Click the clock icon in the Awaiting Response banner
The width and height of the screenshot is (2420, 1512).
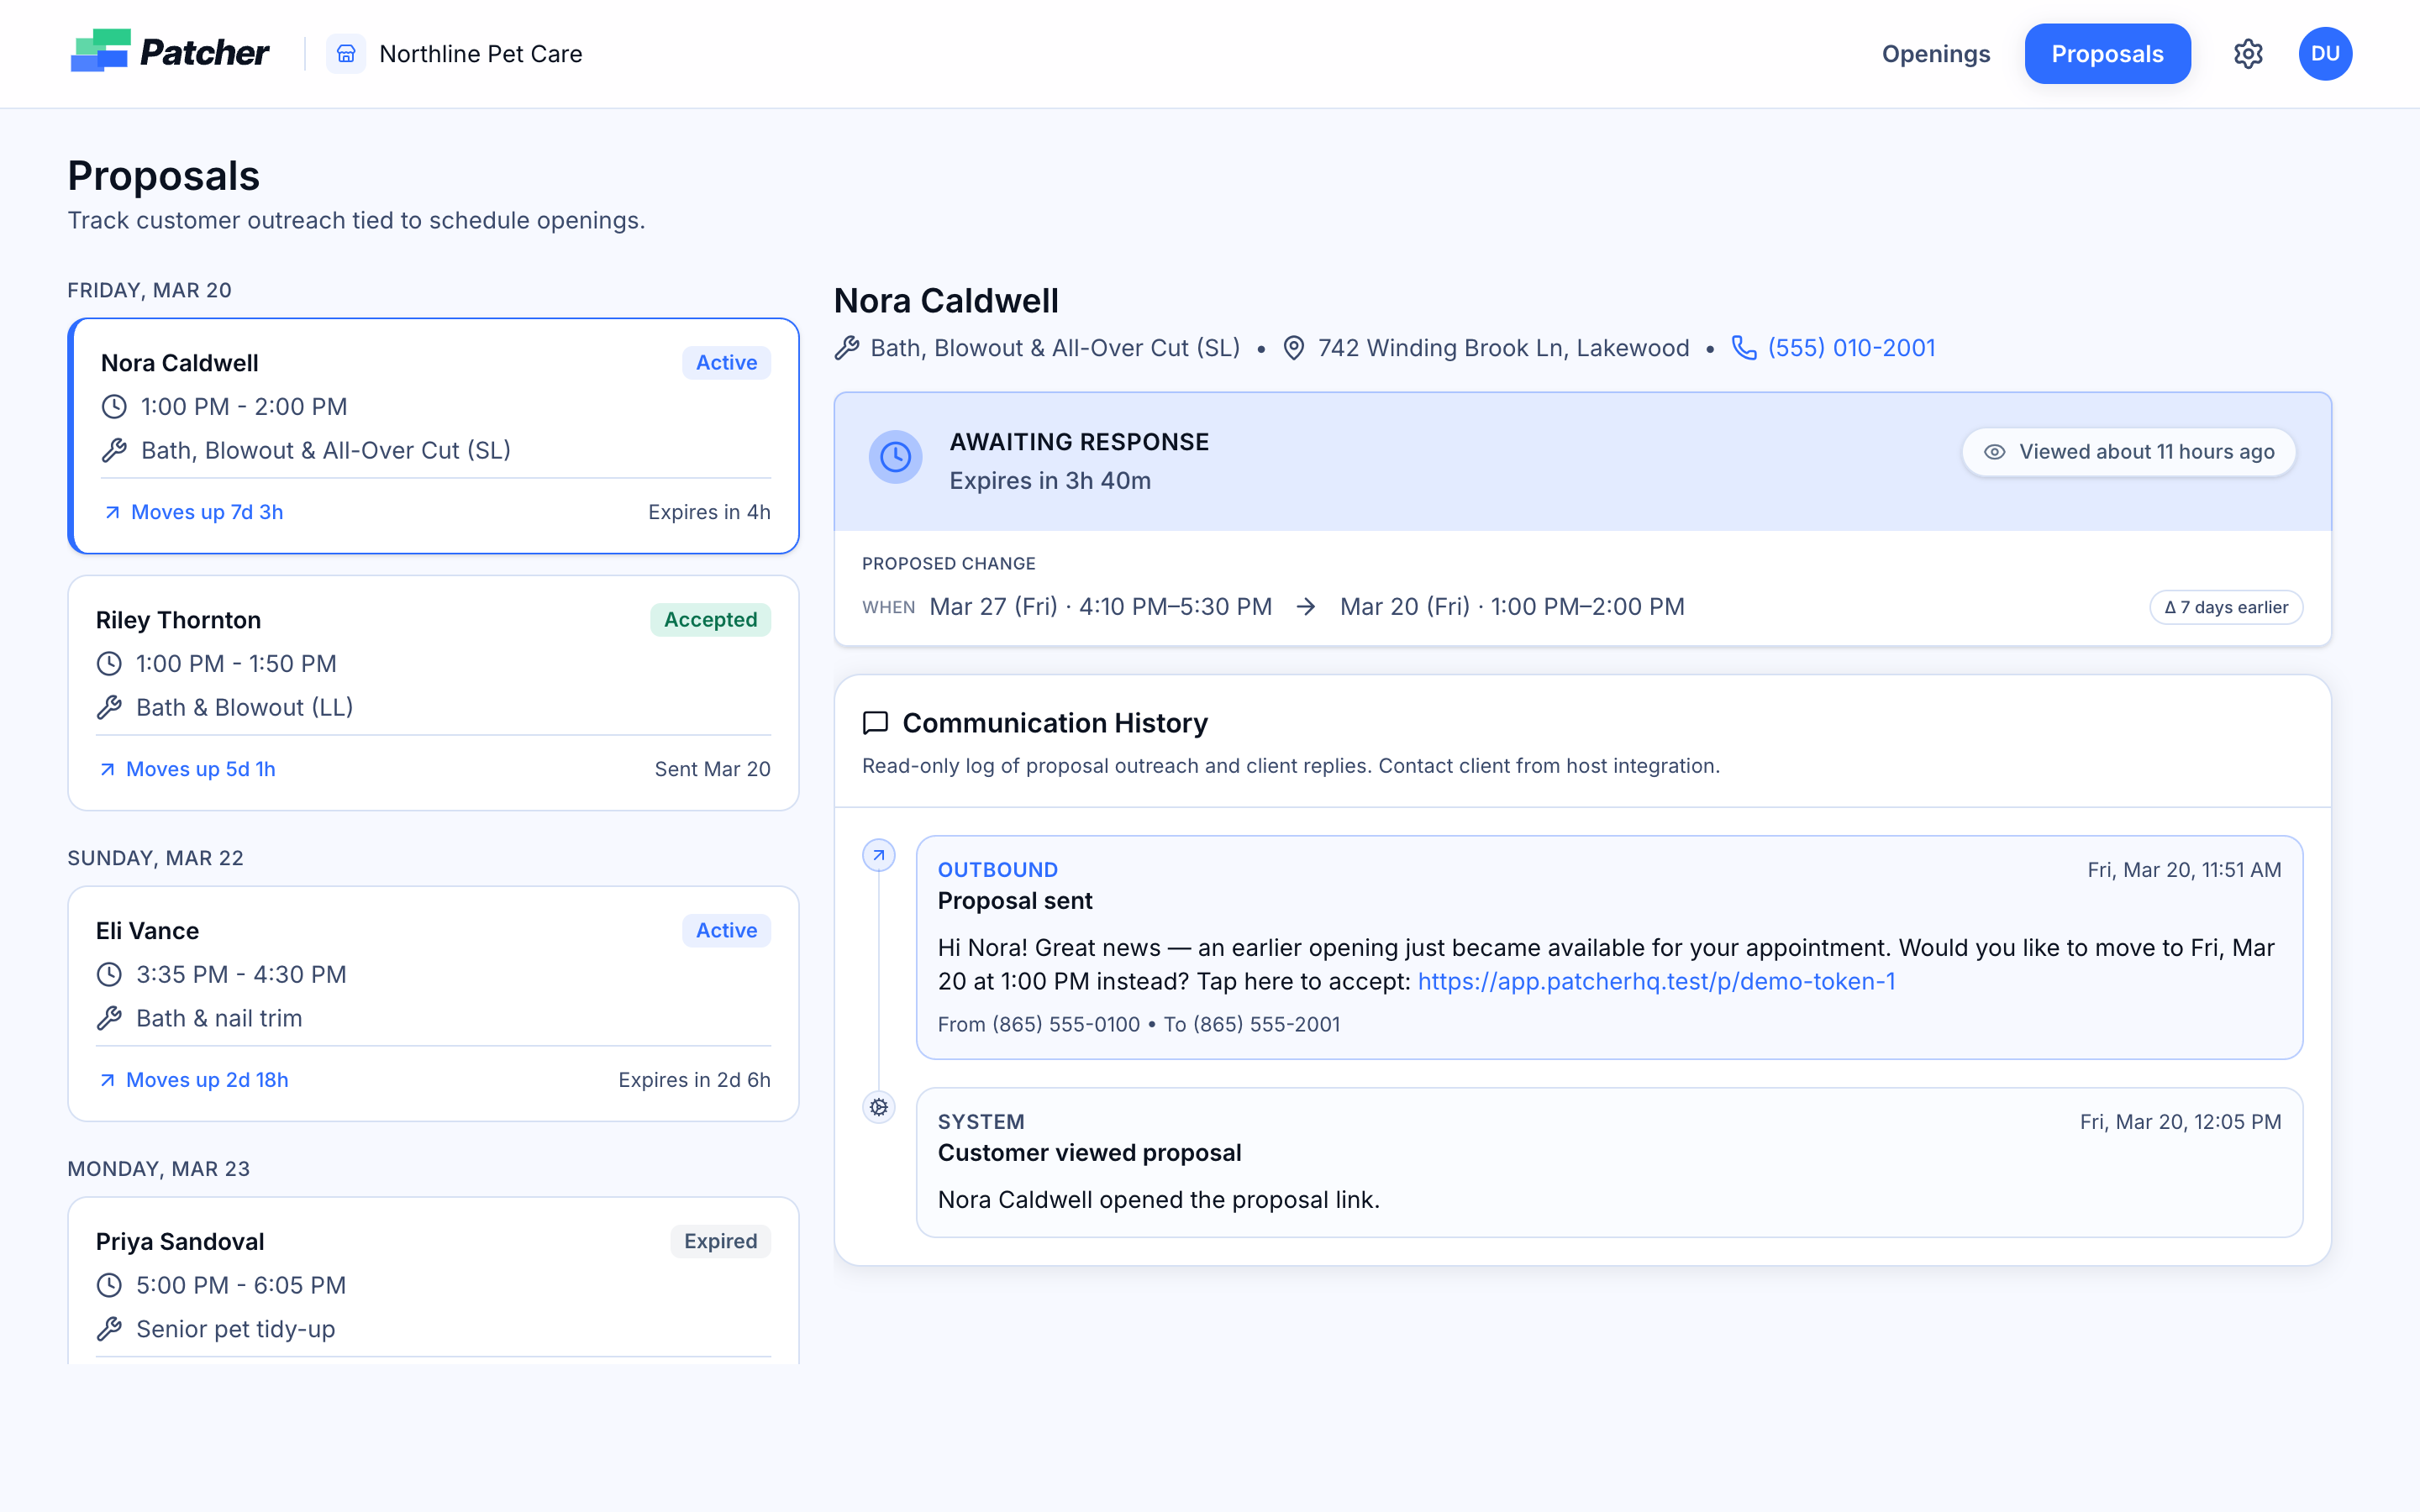click(895, 456)
